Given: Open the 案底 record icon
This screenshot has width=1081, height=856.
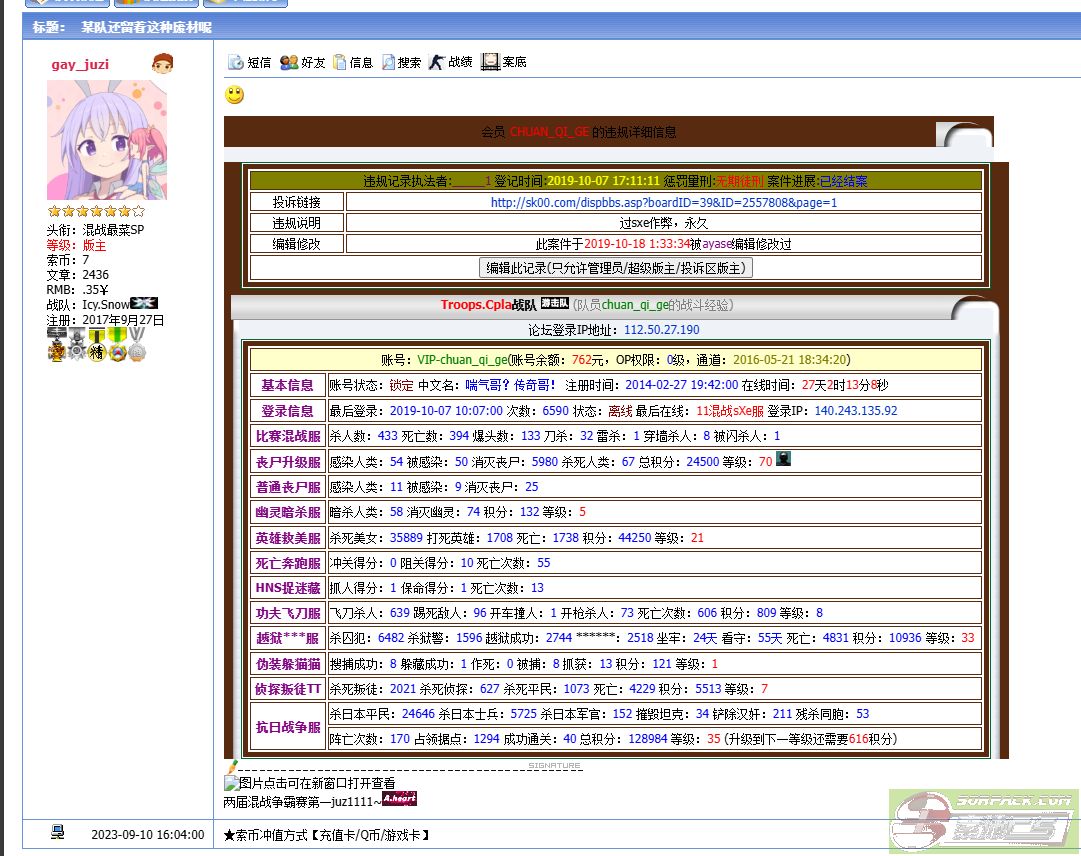Looking at the screenshot, I should tap(490, 62).
